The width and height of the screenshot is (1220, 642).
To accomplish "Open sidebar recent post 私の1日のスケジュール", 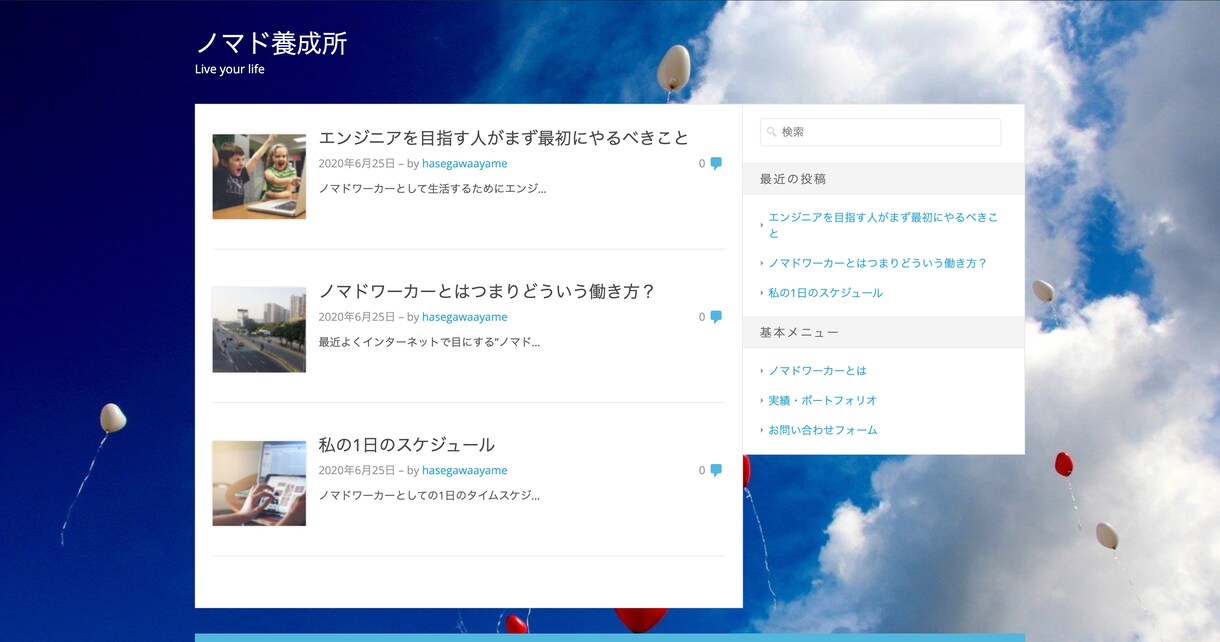I will [x=825, y=293].
